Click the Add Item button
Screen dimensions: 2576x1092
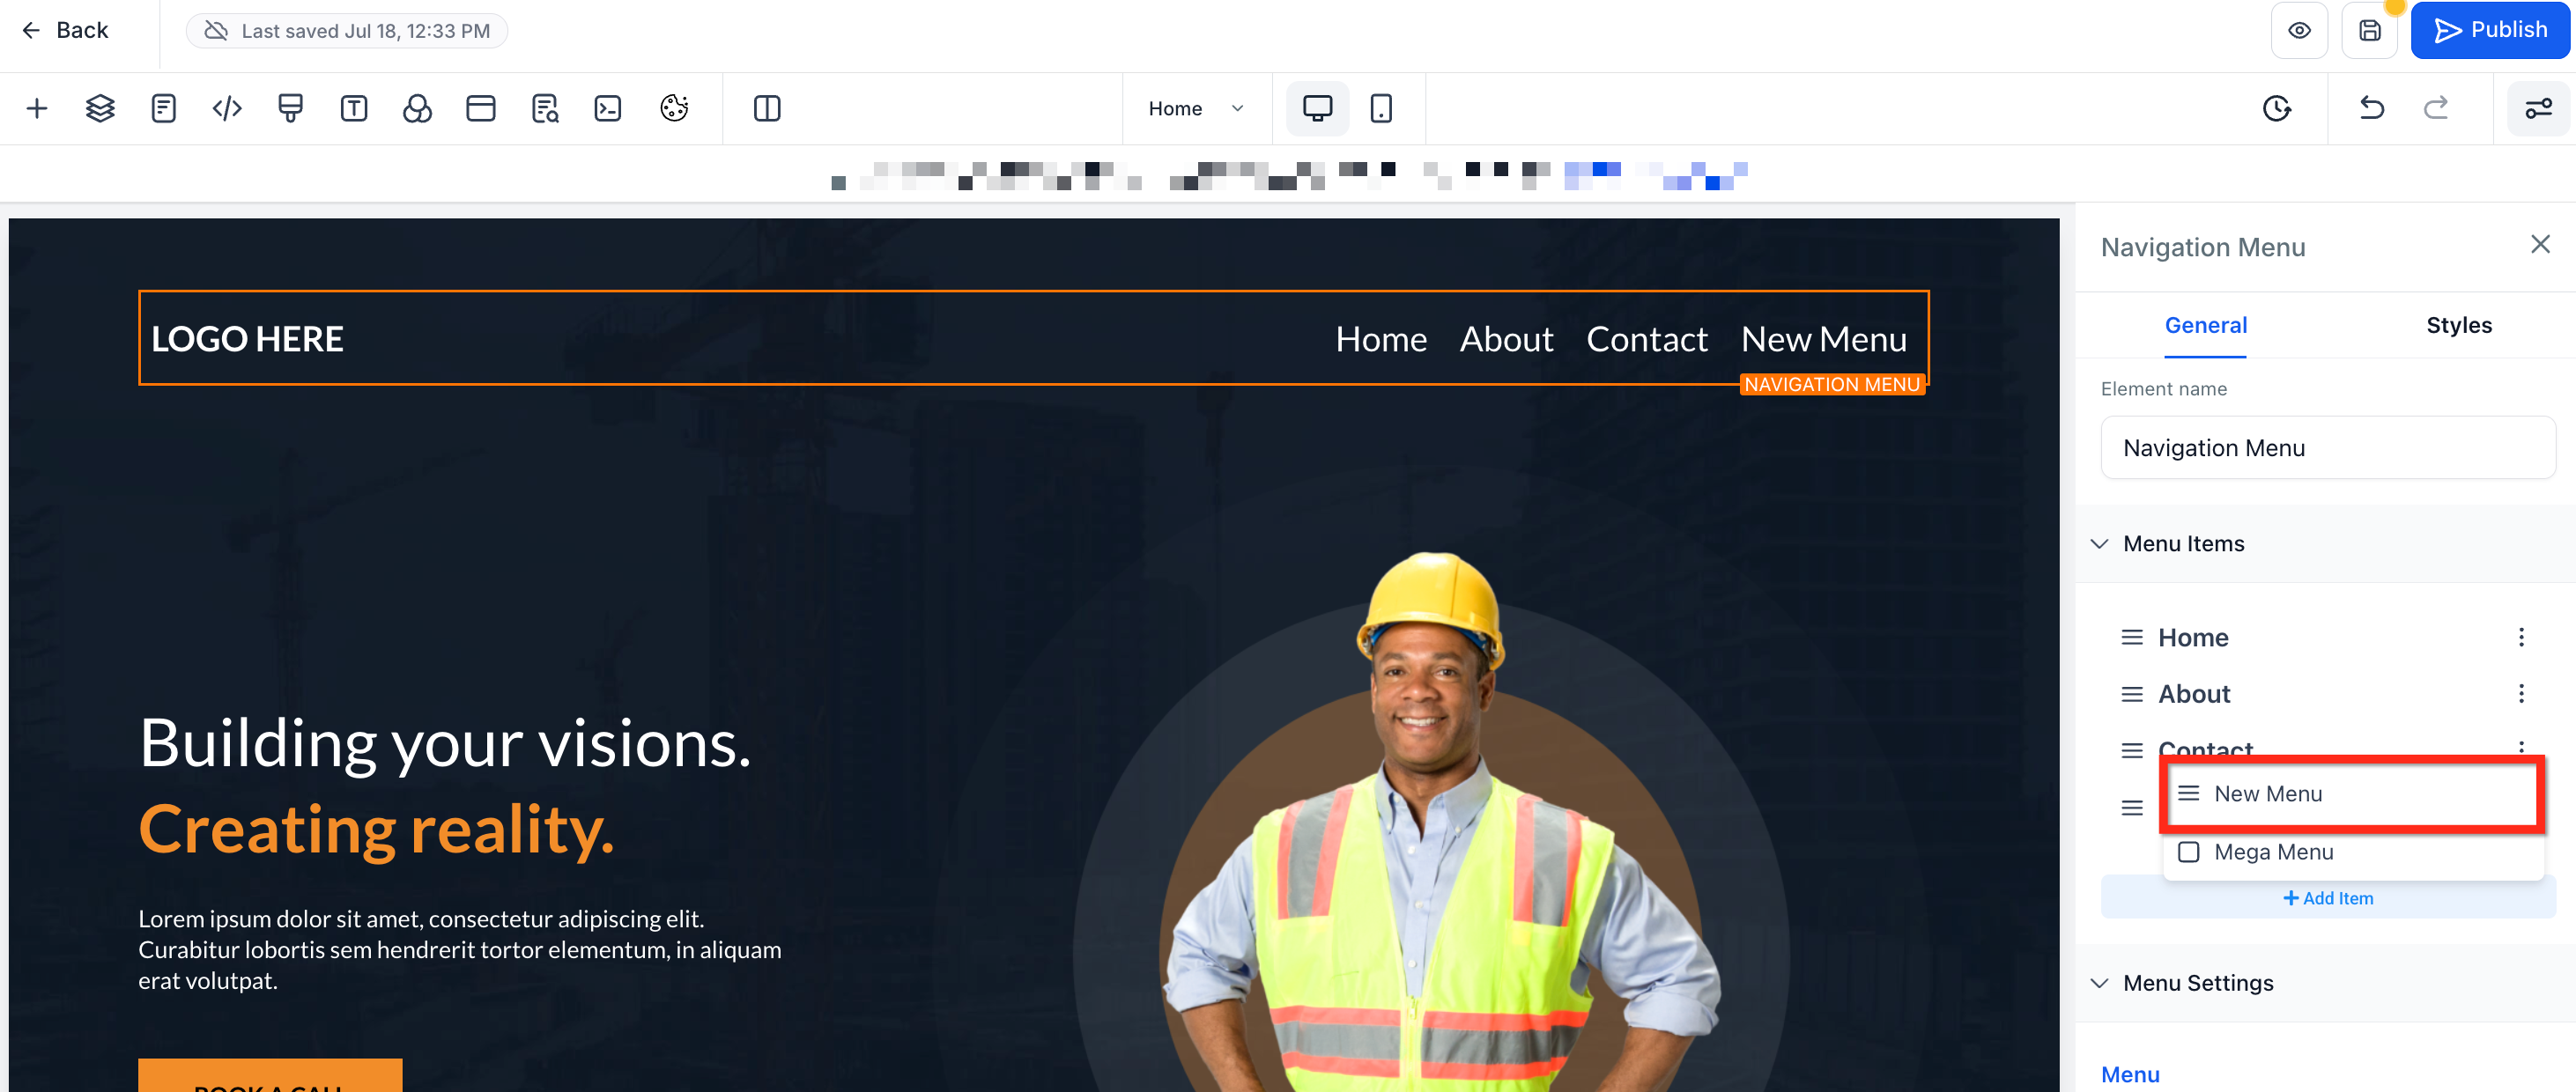click(x=2327, y=898)
